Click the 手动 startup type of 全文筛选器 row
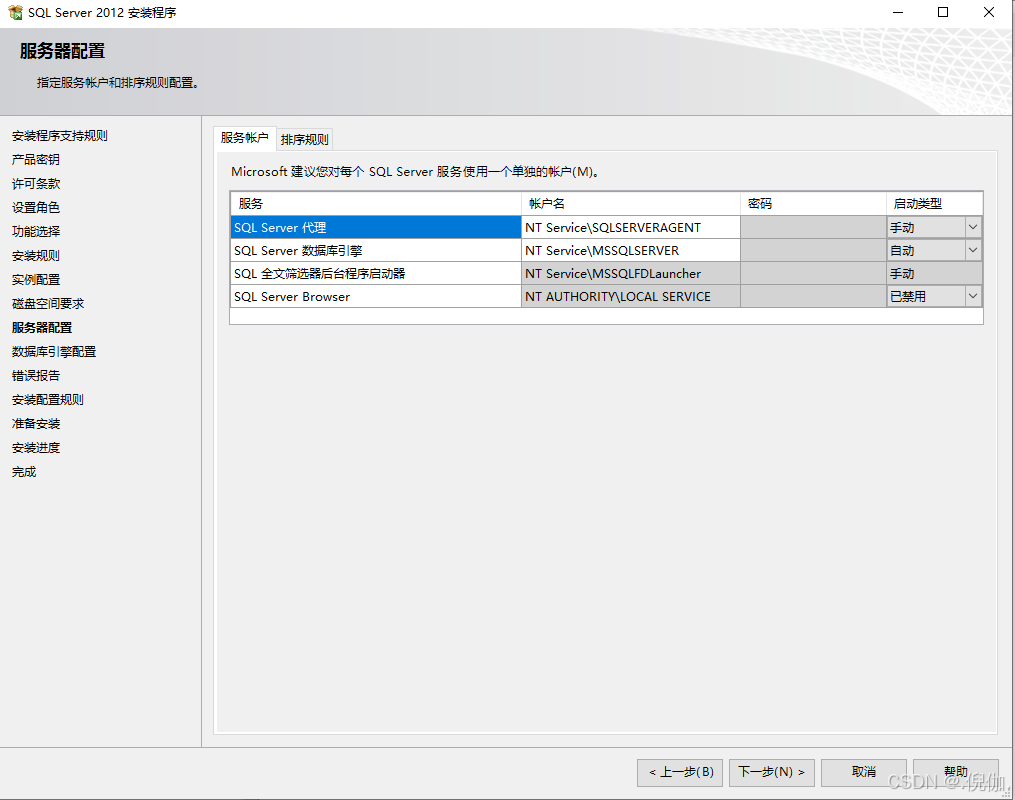The width and height of the screenshot is (1015, 800). coord(934,273)
